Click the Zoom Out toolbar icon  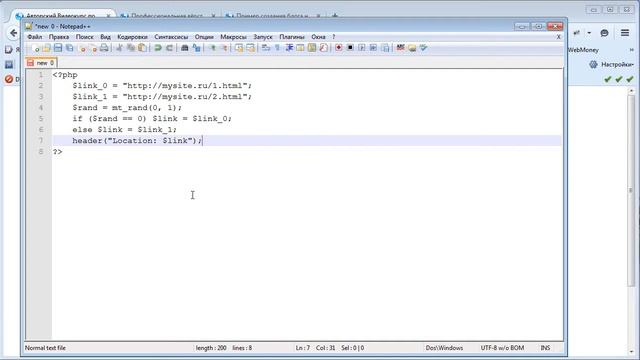[x=224, y=48]
